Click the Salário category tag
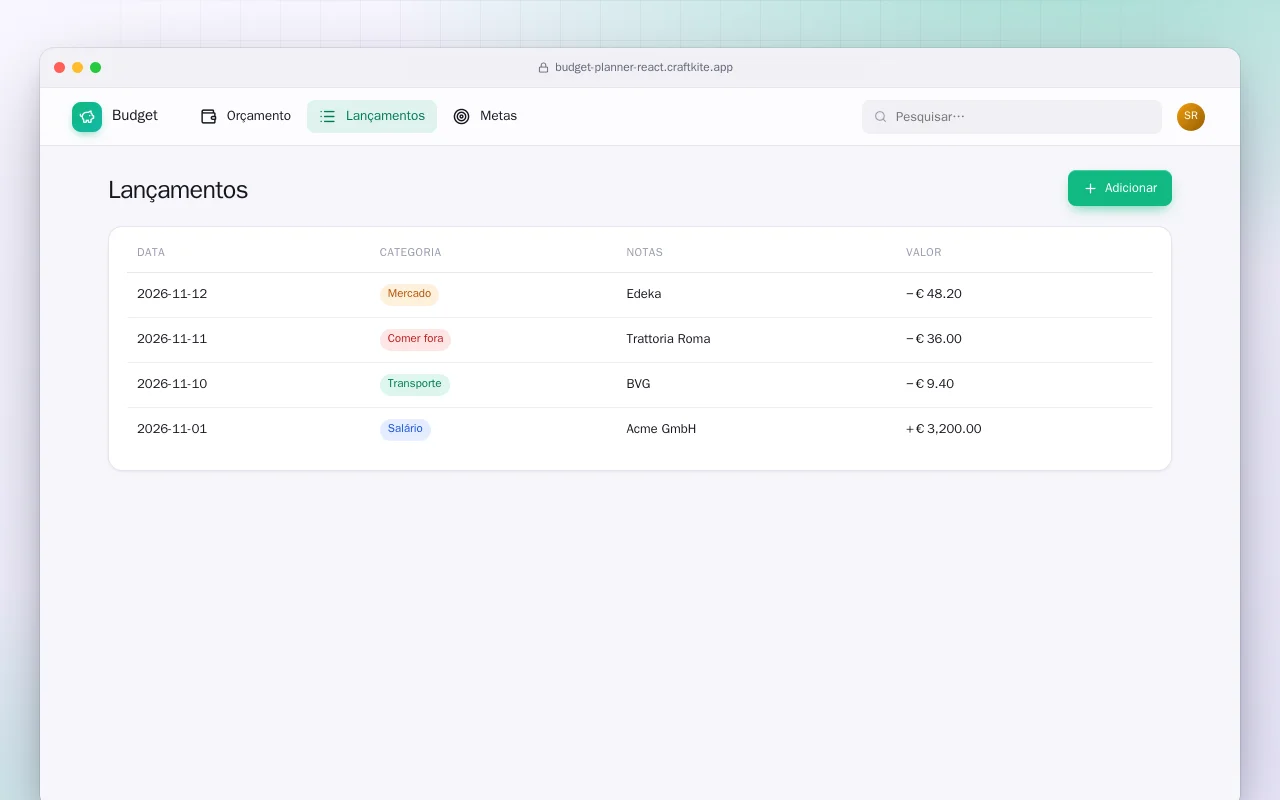Image resolution: width=1280 pixels, height=800 pixels. click(405, 429)
